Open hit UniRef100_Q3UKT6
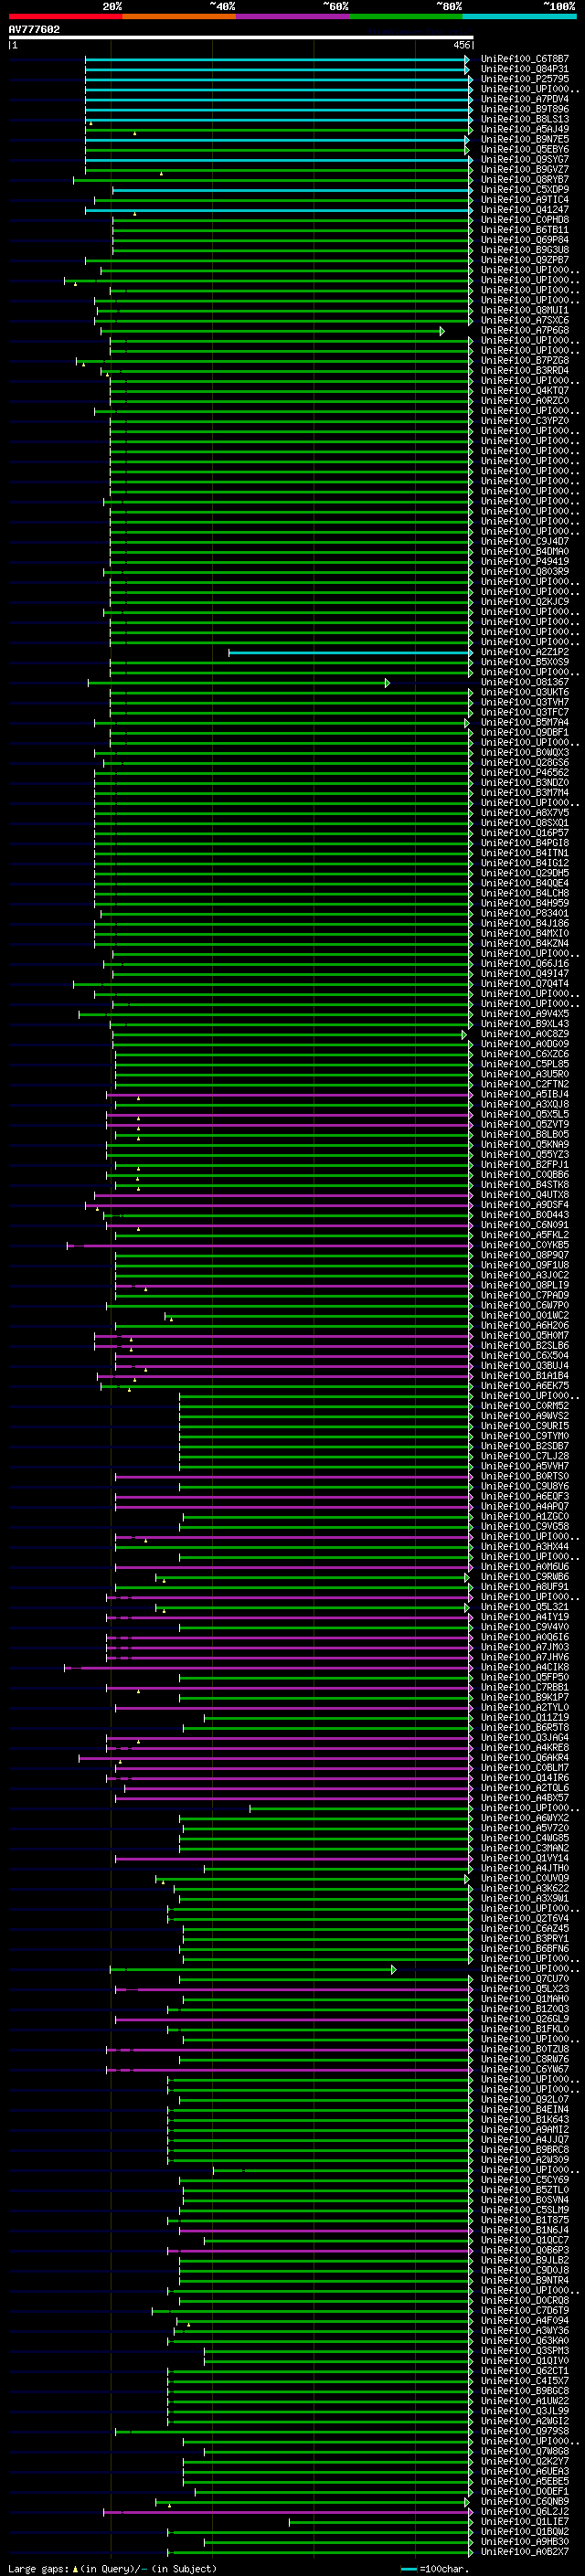585x2576 pixels. [x=525, y=692]
